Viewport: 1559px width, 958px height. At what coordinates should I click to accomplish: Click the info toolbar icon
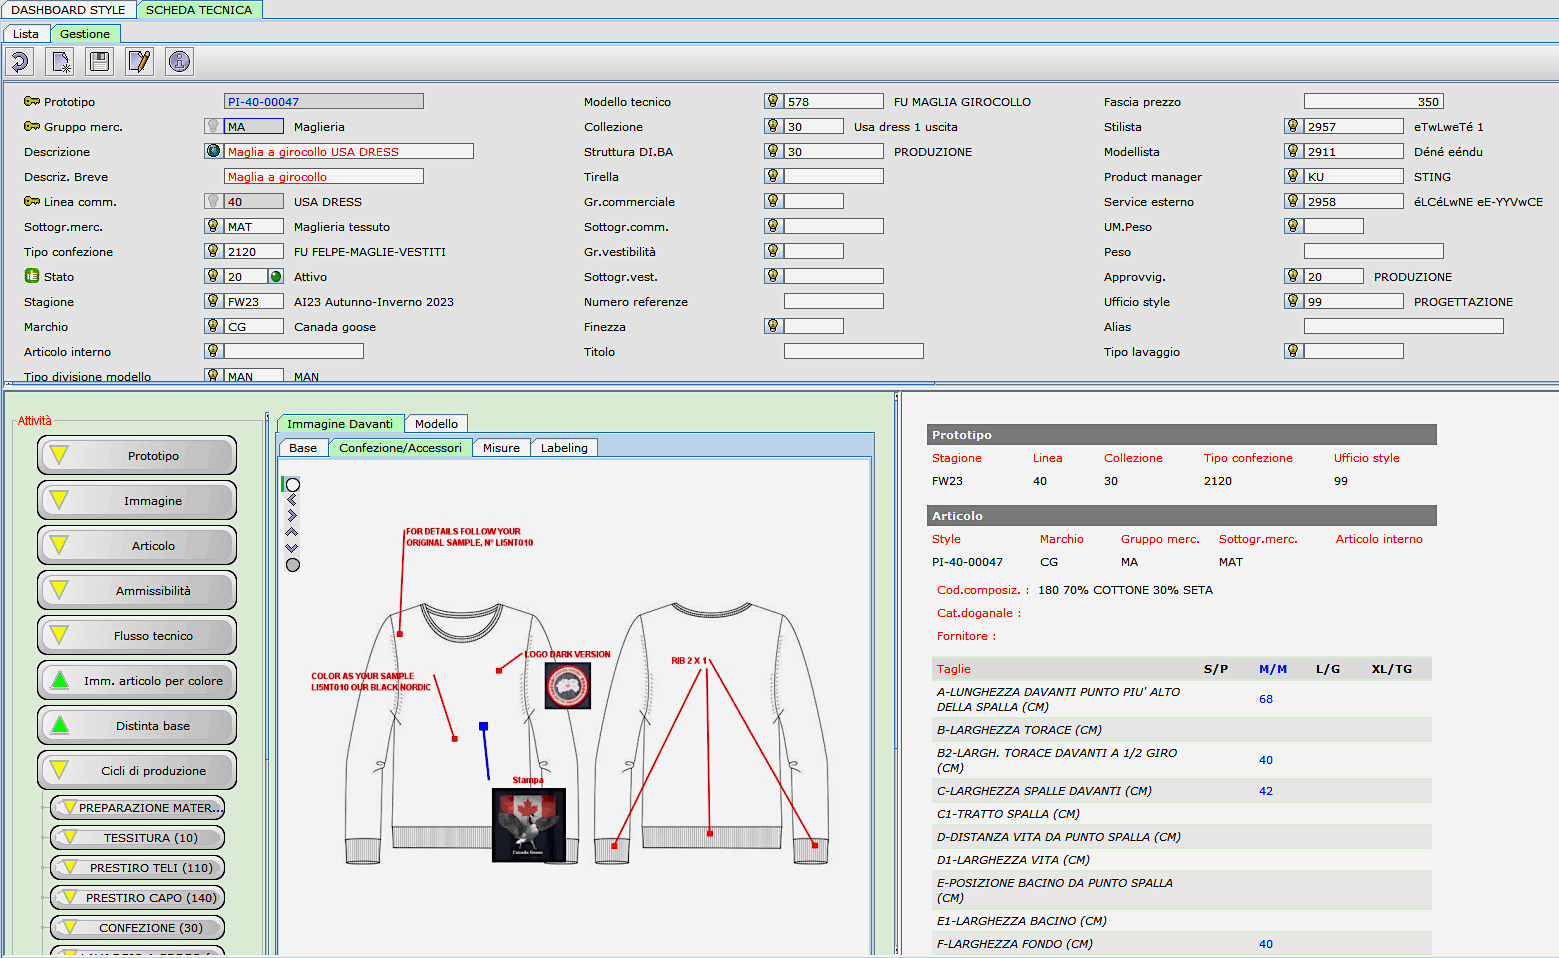[180, 62]
